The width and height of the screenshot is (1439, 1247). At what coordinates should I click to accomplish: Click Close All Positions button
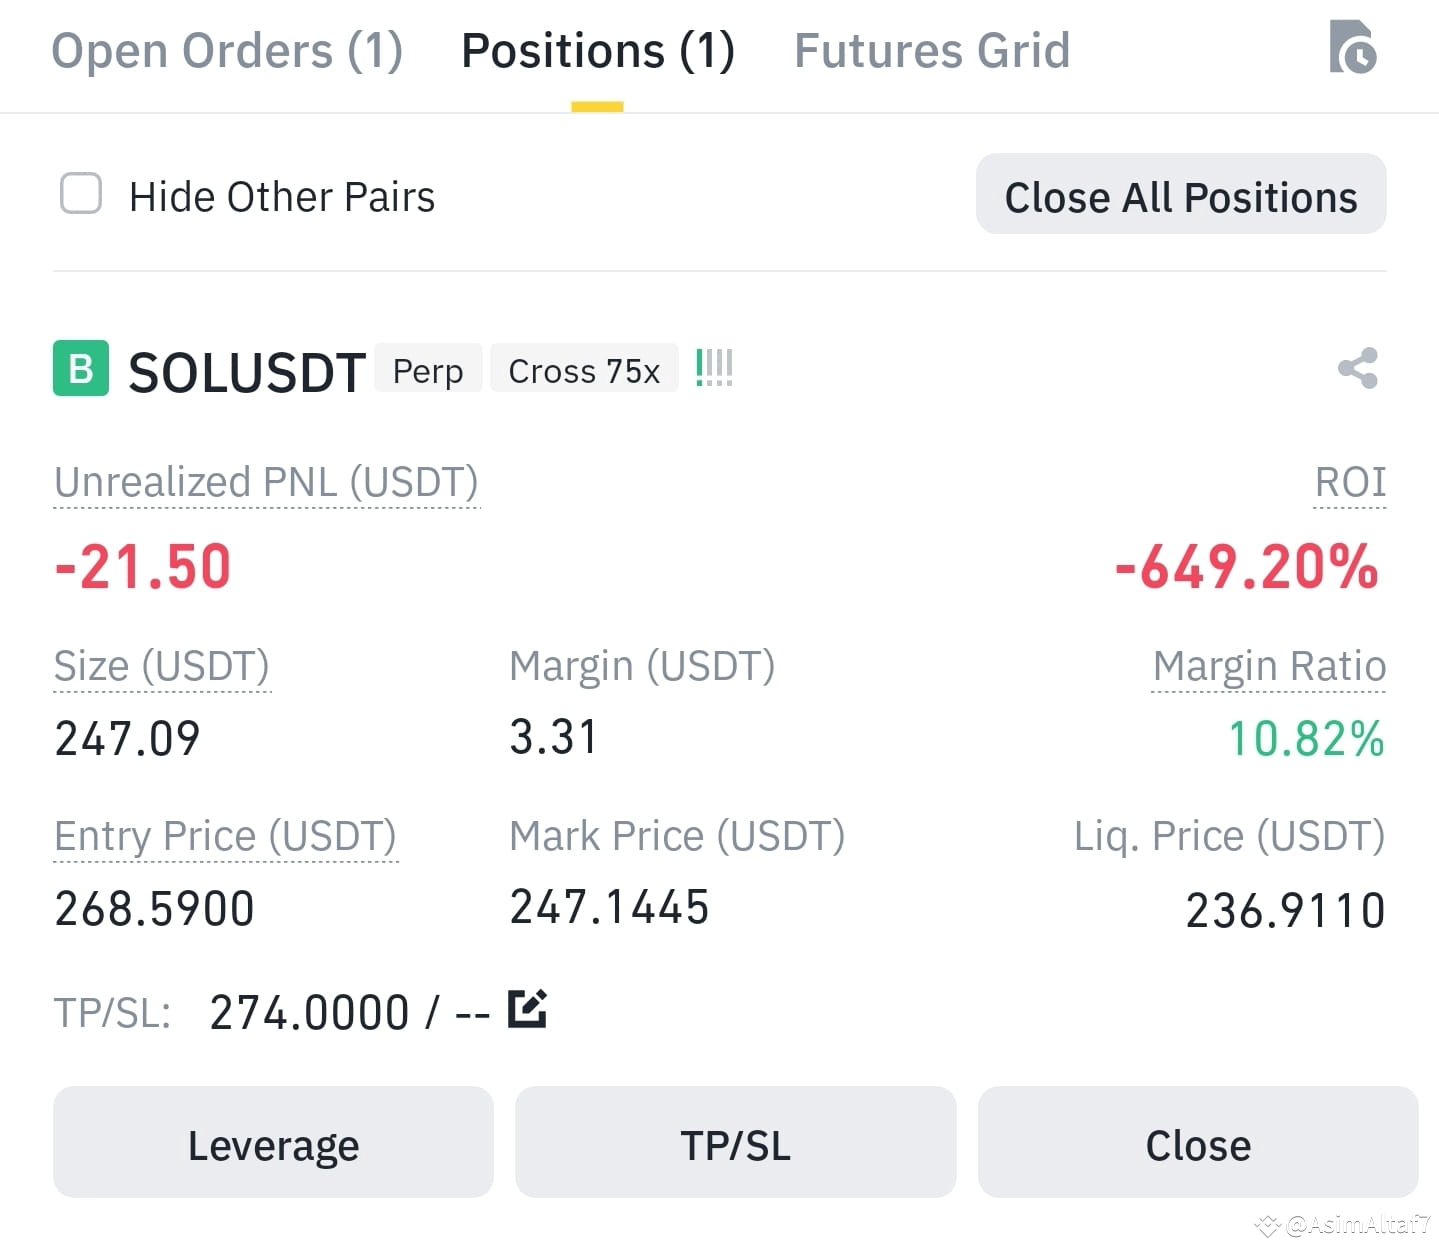1181,194
